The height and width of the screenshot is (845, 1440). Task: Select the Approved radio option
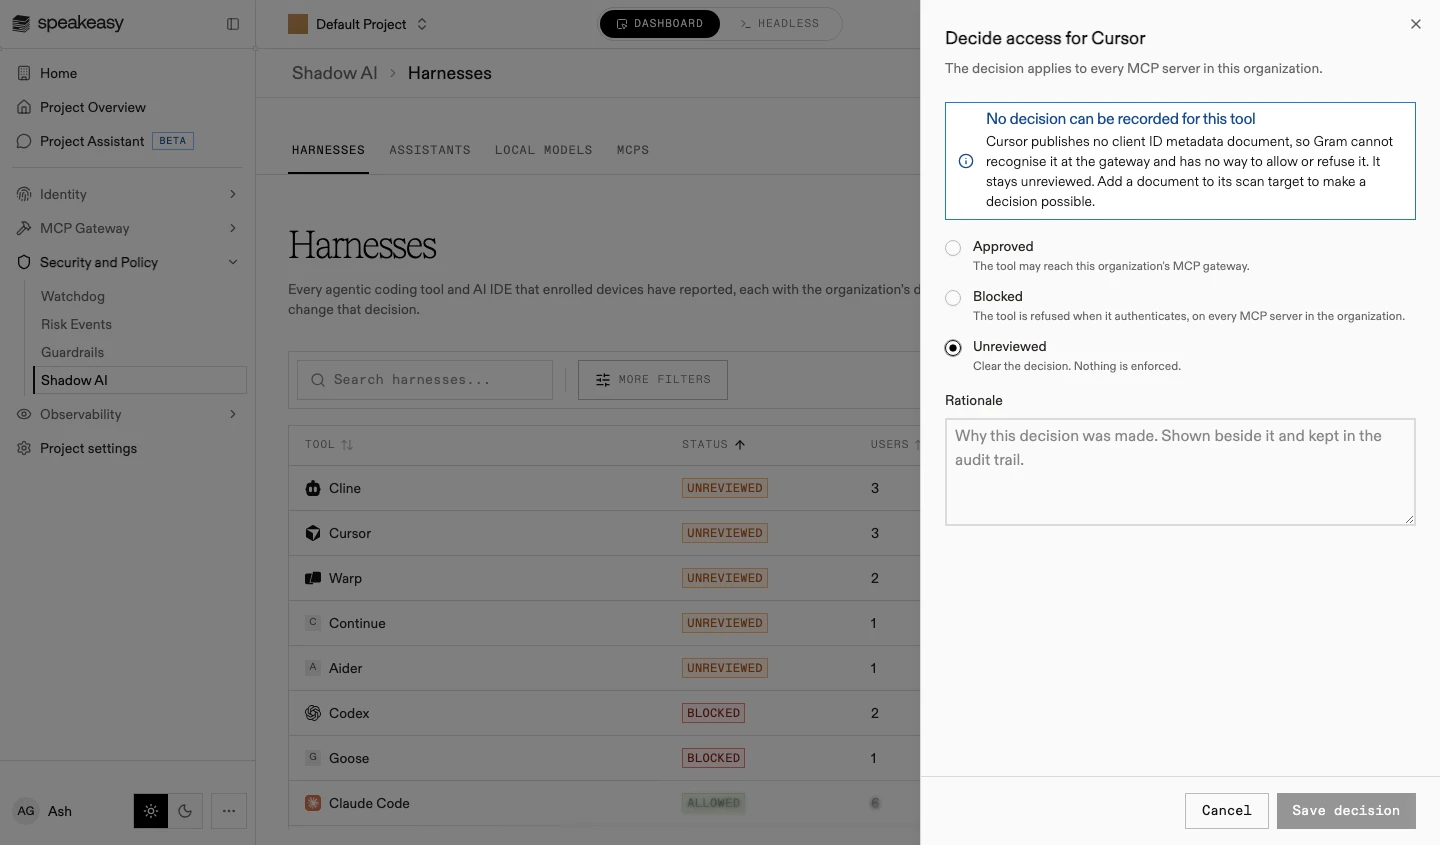[x=953, y=248]
